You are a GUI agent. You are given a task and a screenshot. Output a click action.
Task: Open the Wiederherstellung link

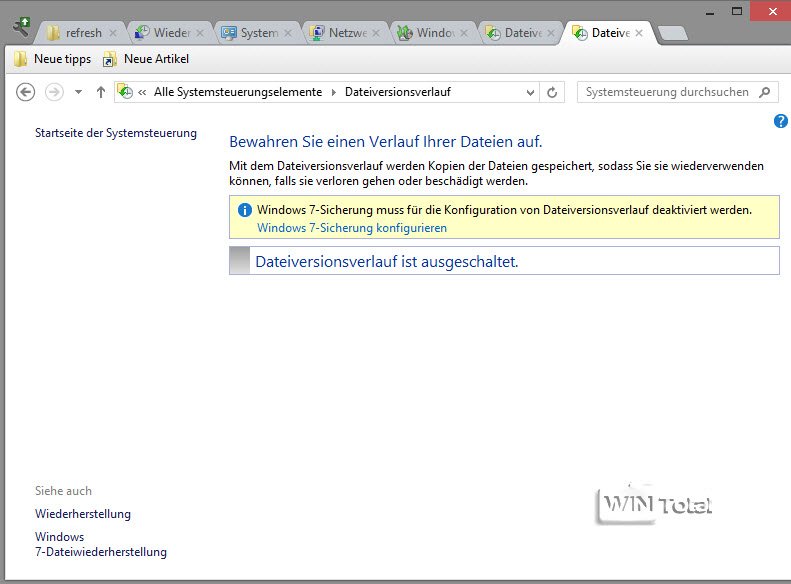[83, 514]
